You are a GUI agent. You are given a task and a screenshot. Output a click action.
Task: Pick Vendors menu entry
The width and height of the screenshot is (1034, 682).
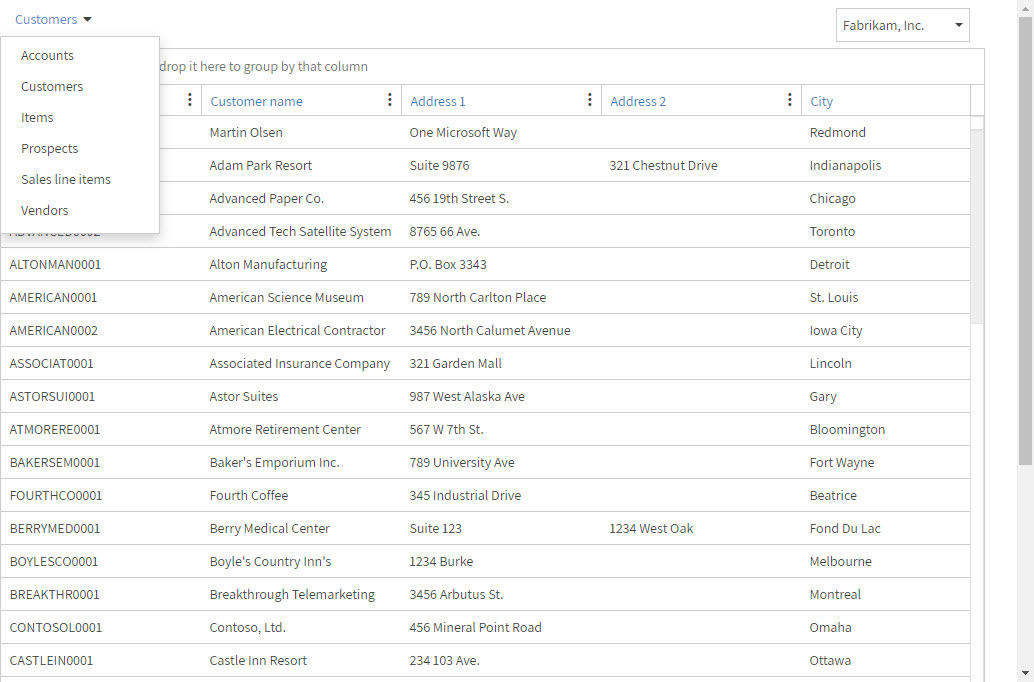tap(44, 210)
